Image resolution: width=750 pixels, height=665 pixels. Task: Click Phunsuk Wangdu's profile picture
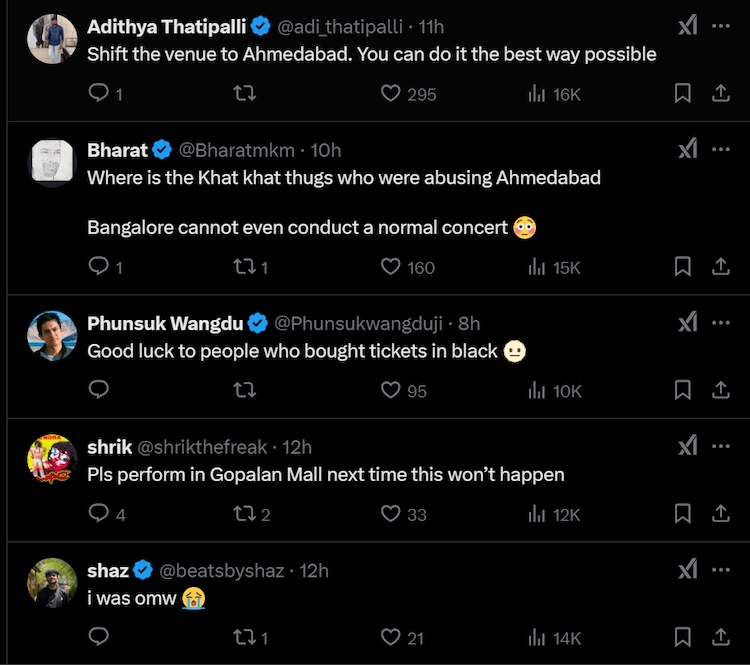[x=52, y=336]
